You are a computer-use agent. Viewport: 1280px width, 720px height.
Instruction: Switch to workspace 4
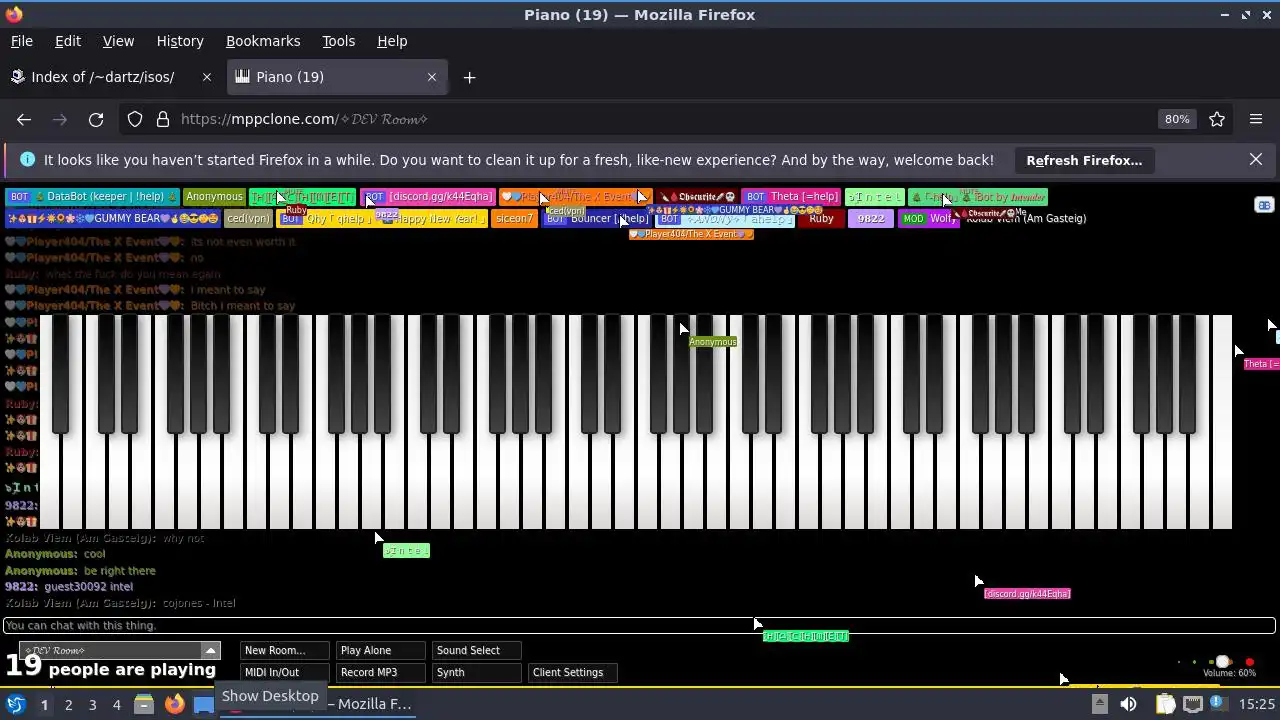[x=116, y=705]
